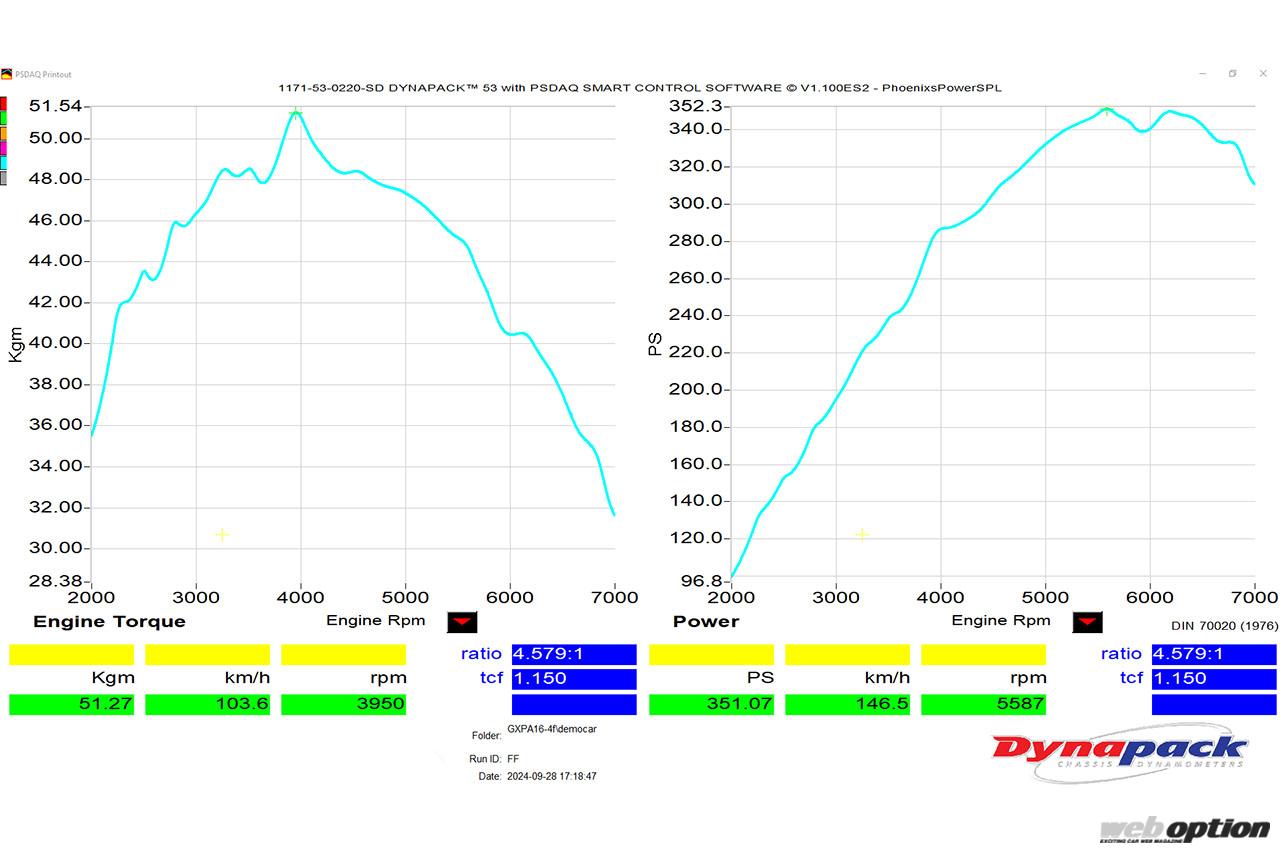1280x853 pixels.
Task: Restore down the PSDAQ Printout window
Action: [1232, 74]
